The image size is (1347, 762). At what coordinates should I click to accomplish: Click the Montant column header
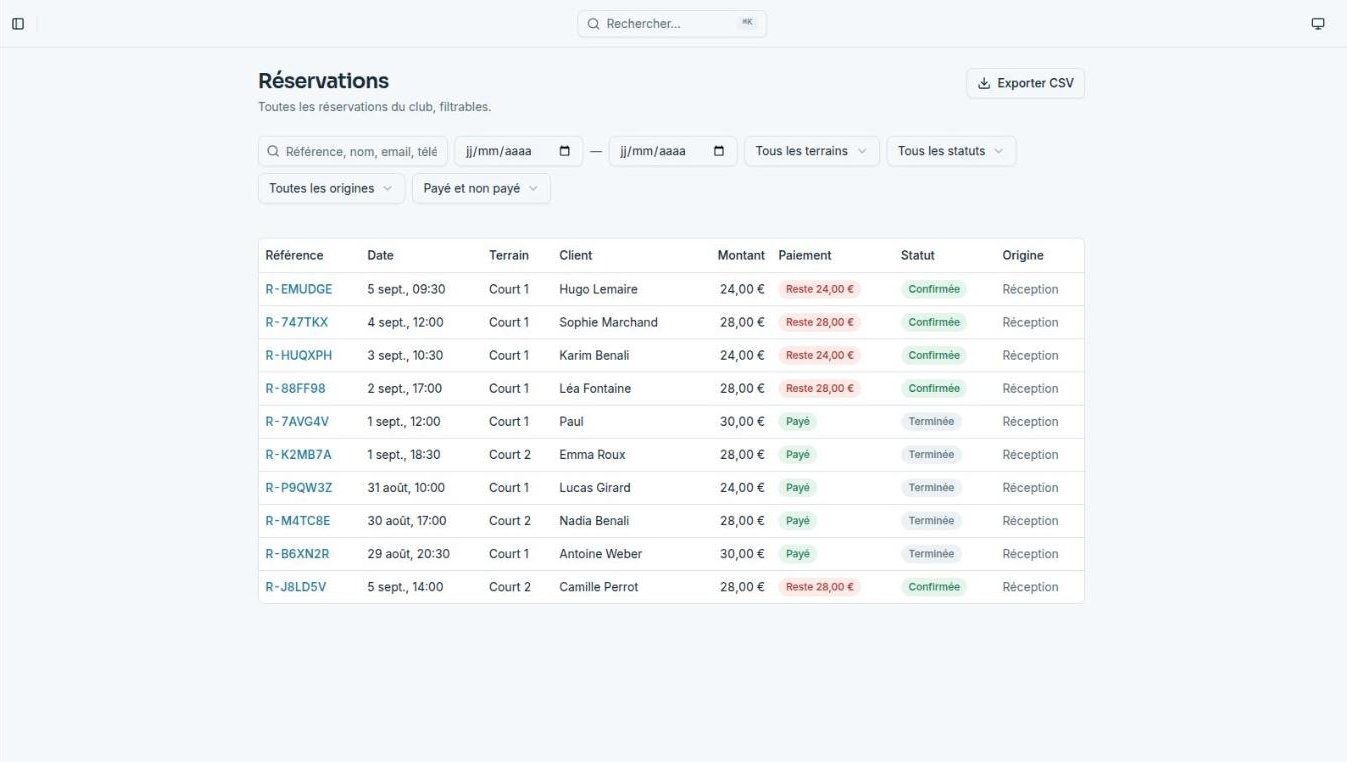click(741, 255)
